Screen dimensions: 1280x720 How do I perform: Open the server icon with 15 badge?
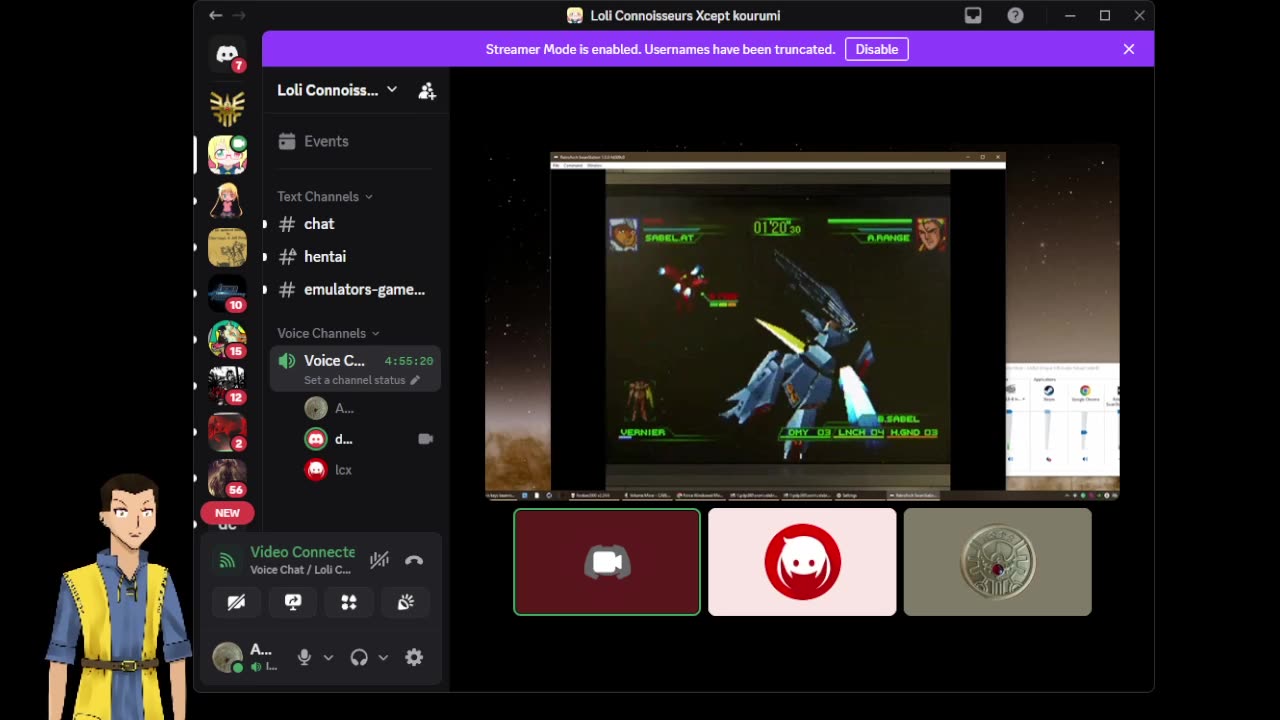pos(227,339)
